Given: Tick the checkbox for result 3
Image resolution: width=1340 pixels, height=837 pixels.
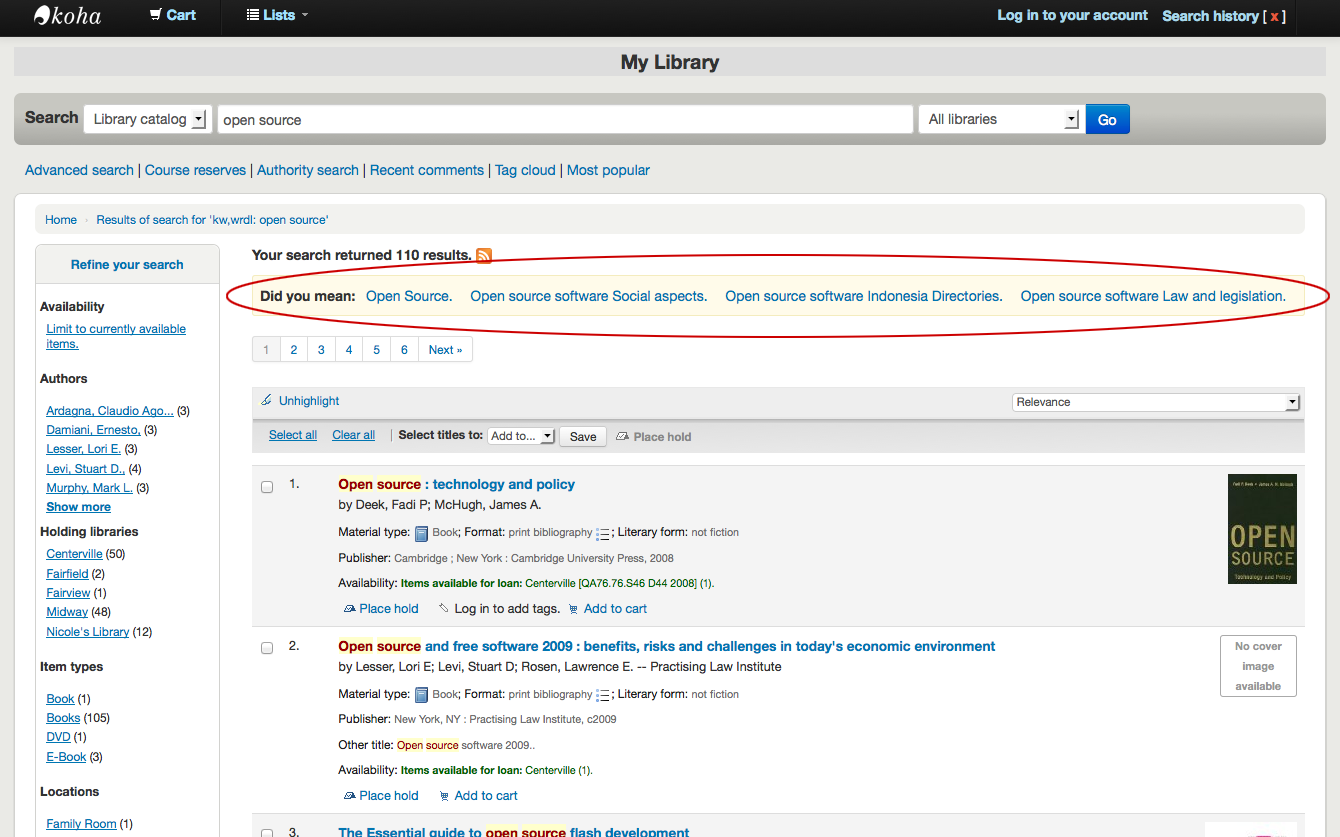Looking at the screenshot, I should [267, 832].
